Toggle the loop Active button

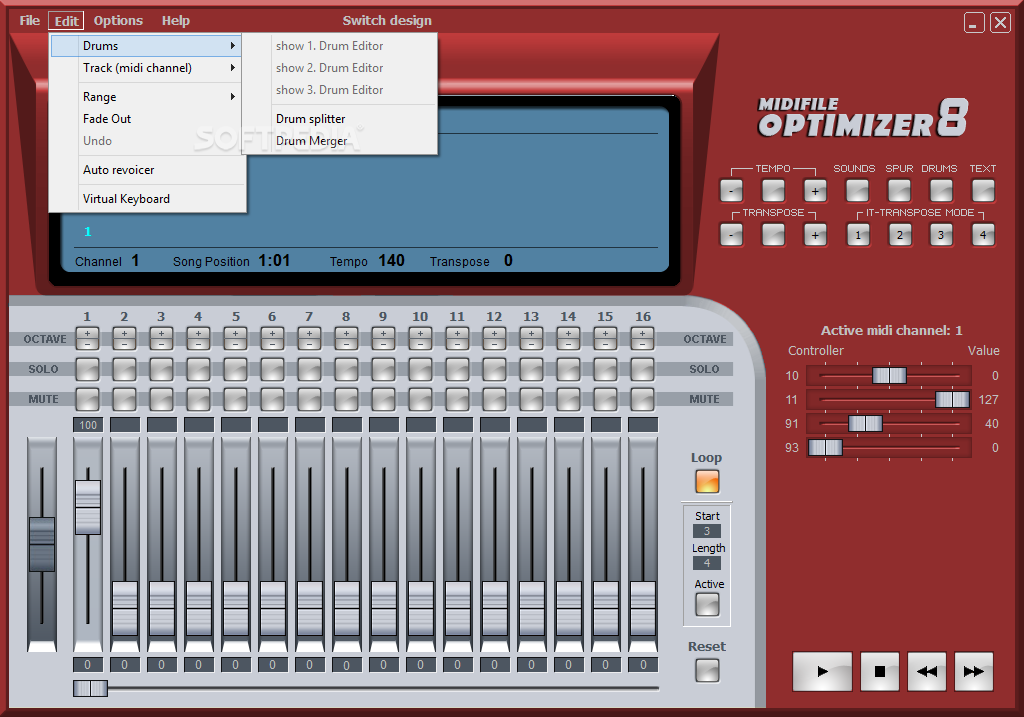pos(707,605)
